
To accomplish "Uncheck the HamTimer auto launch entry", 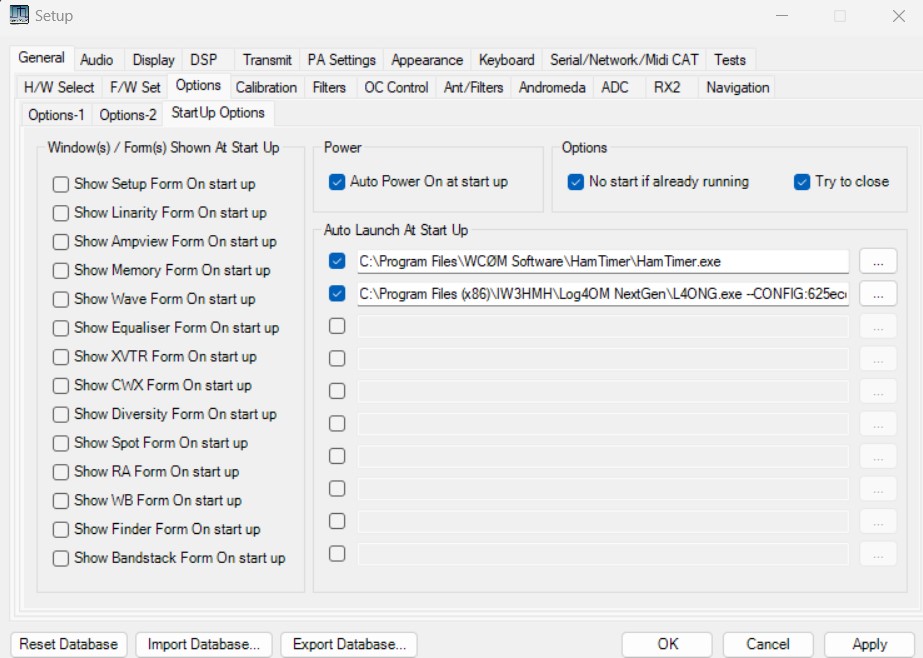I will (x=337, y=262).
